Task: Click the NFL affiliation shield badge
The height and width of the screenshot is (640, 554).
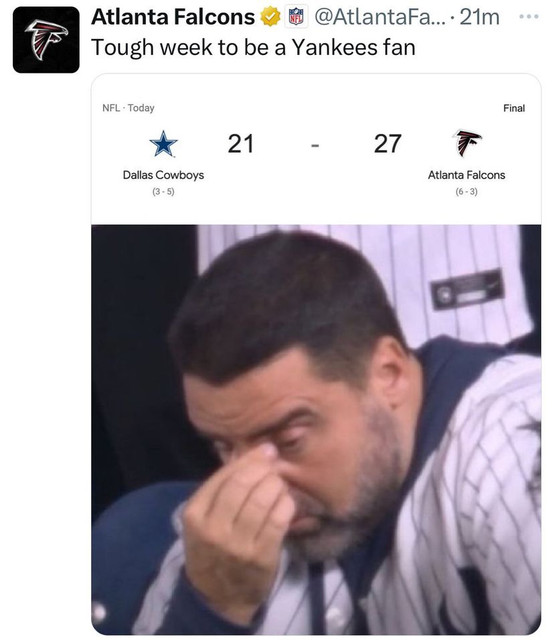Action: pos(296,17)
